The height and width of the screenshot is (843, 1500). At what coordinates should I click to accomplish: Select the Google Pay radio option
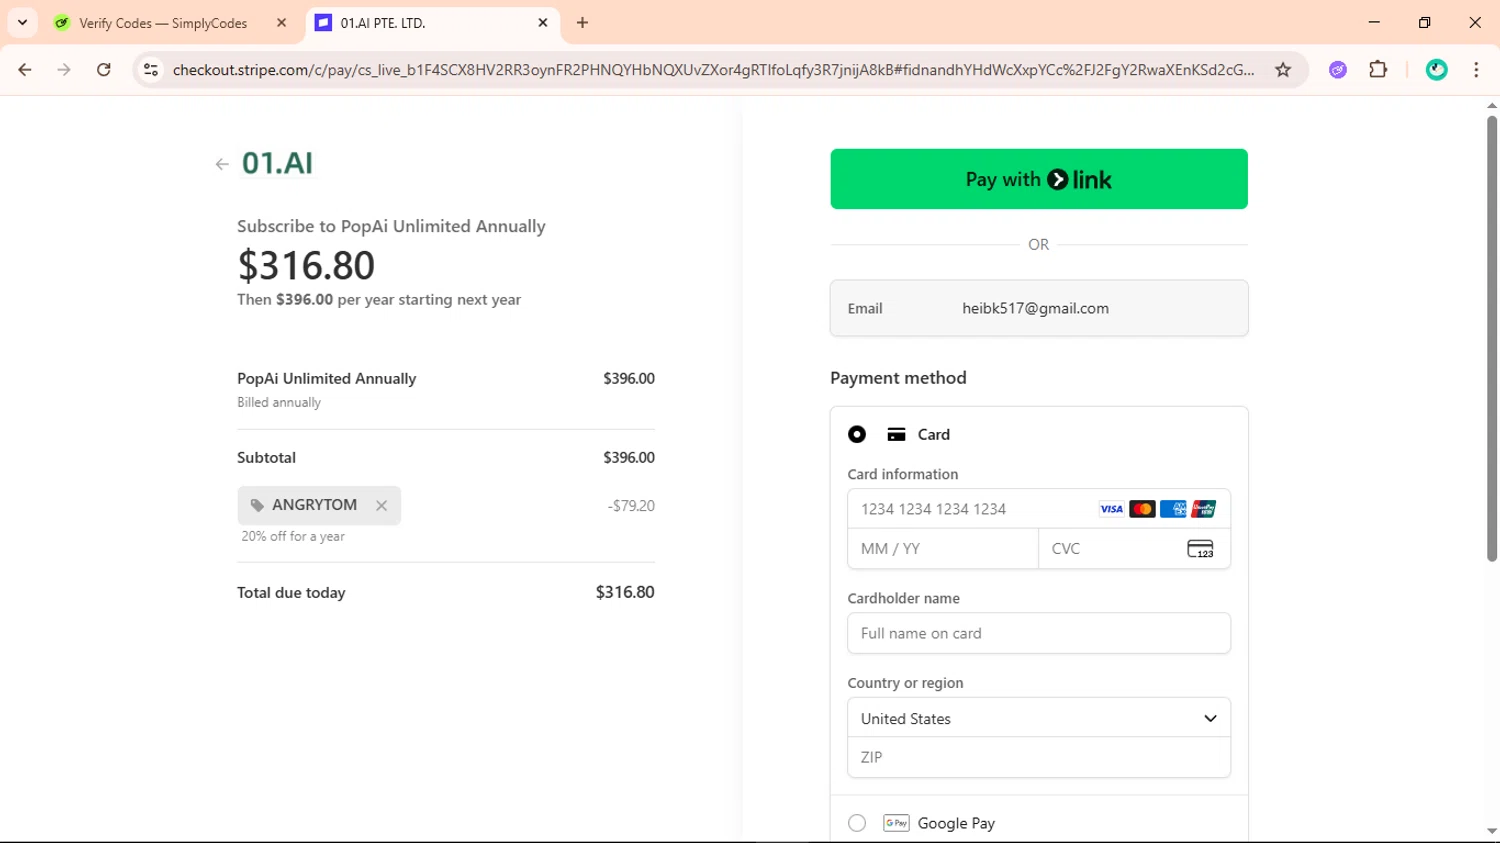point(857,823)
